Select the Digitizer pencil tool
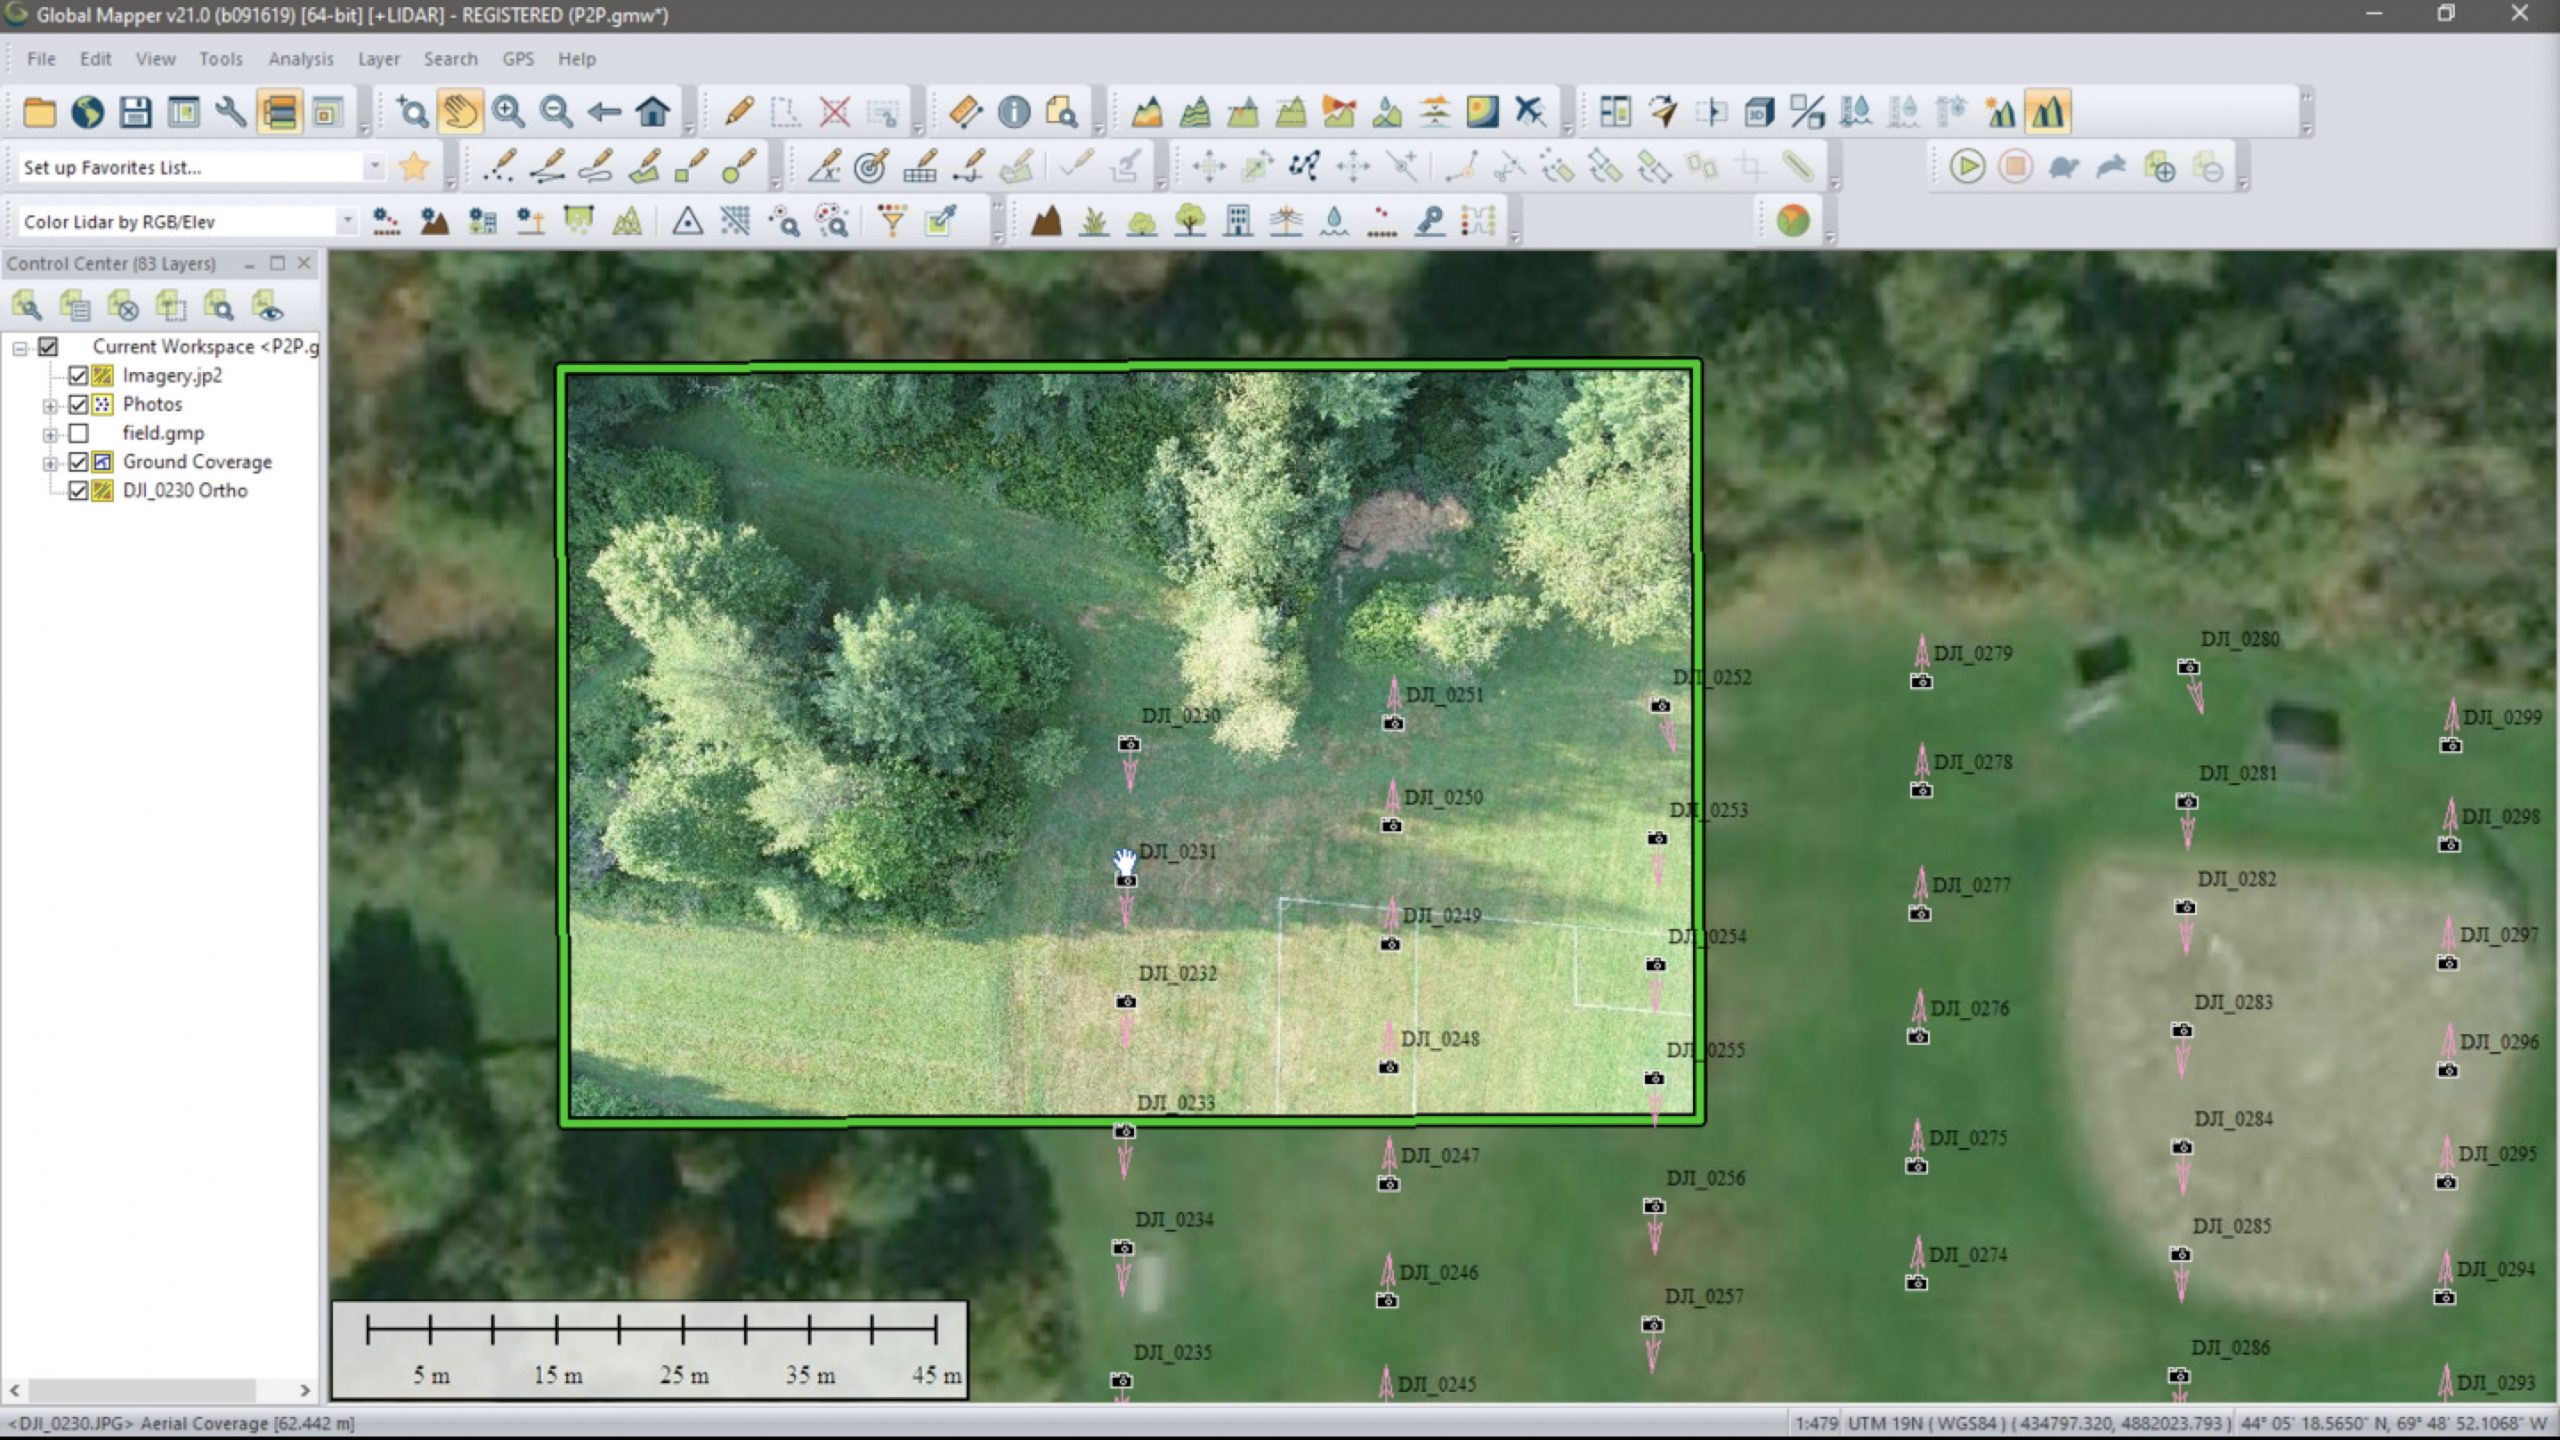This screenshot has height=1440, width=2560. 738,111
